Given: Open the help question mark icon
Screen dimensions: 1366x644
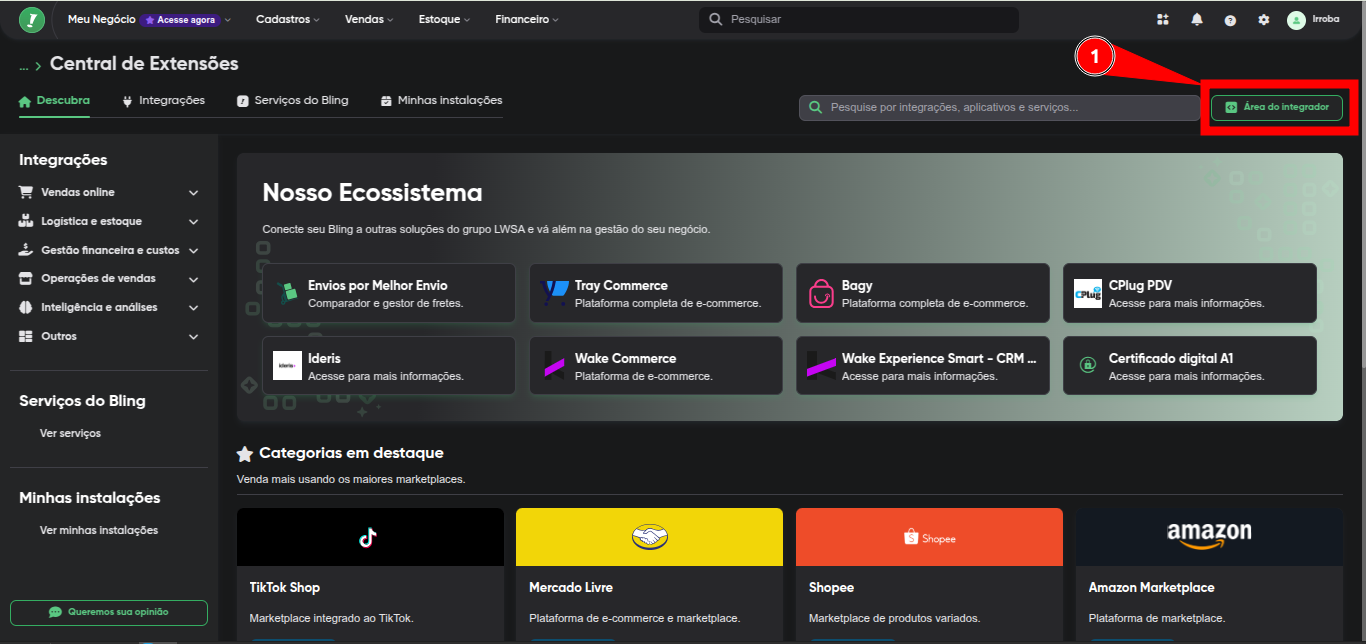Looking at the screenshot, I should pos(1230,20).
